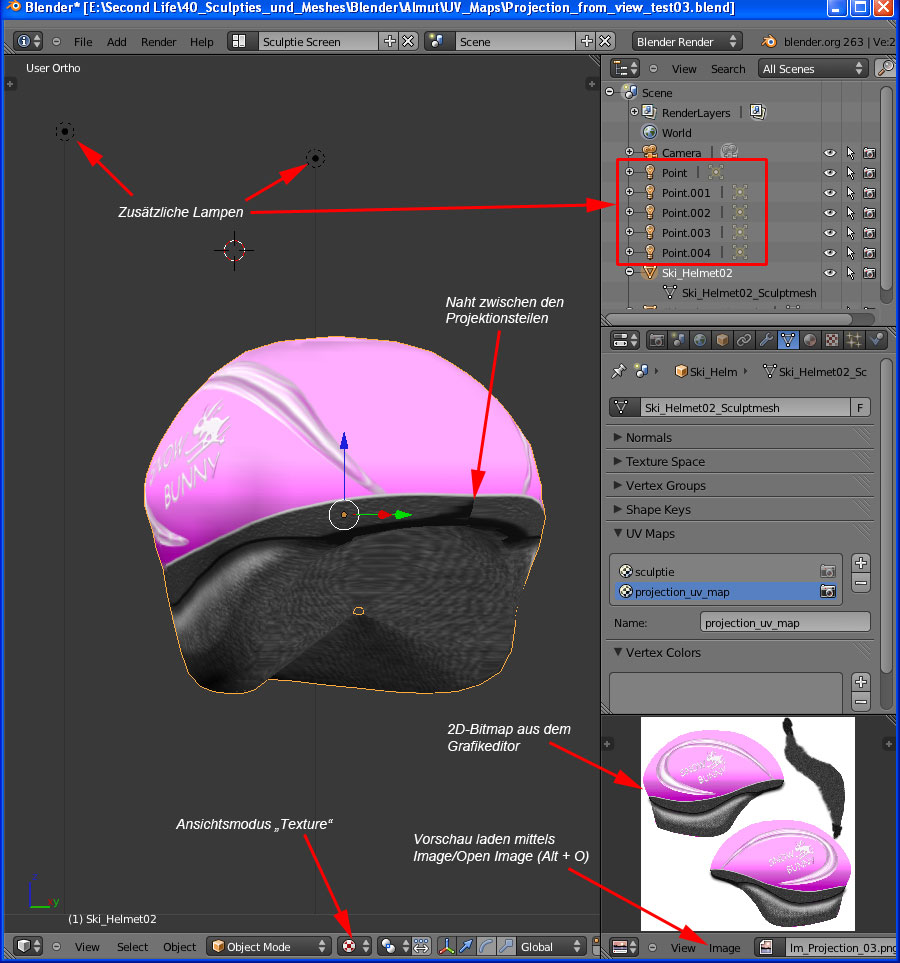Click the World properties globe icon
The image size is (900, 963).
click(x=700, y=340)
